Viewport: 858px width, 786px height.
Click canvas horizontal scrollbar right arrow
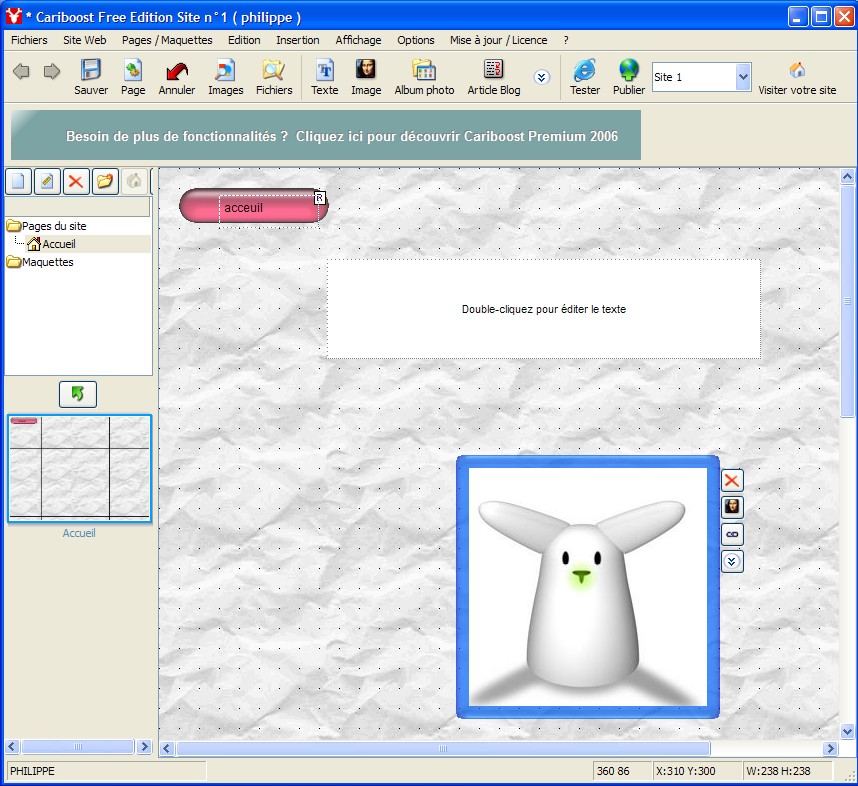click(x=830, y=748)
